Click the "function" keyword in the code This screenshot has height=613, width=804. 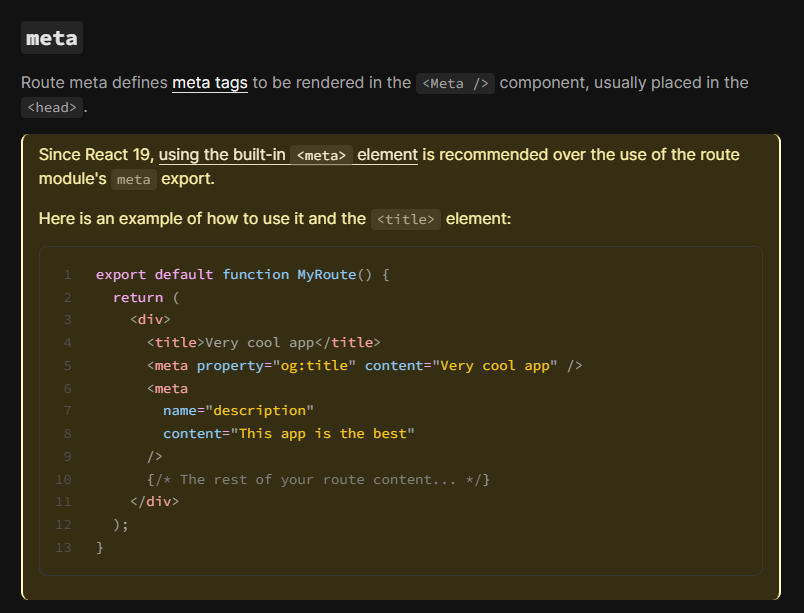click(x=256, y=274)
